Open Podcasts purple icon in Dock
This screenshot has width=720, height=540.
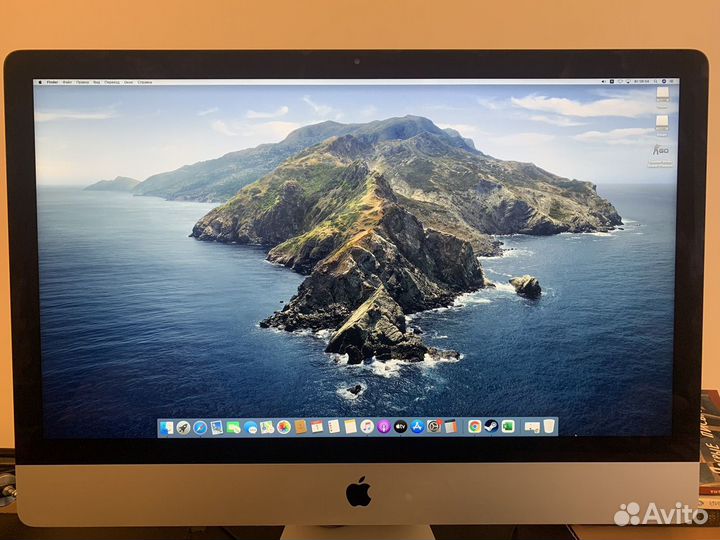pyautogui.click(x=384, y=427)
